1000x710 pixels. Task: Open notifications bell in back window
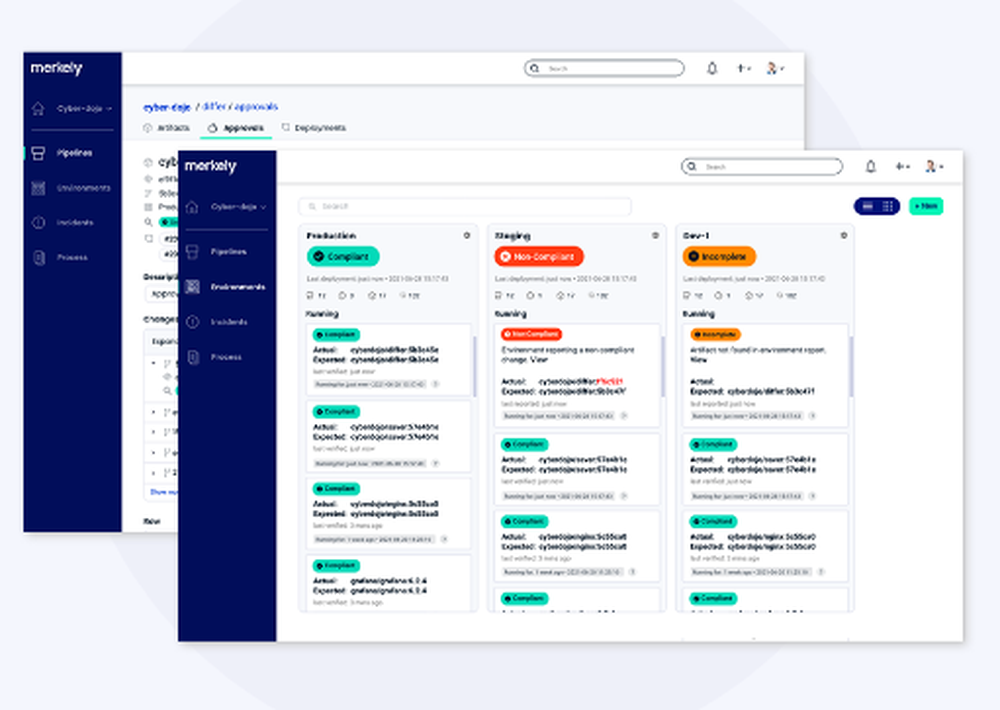[712, 68]
